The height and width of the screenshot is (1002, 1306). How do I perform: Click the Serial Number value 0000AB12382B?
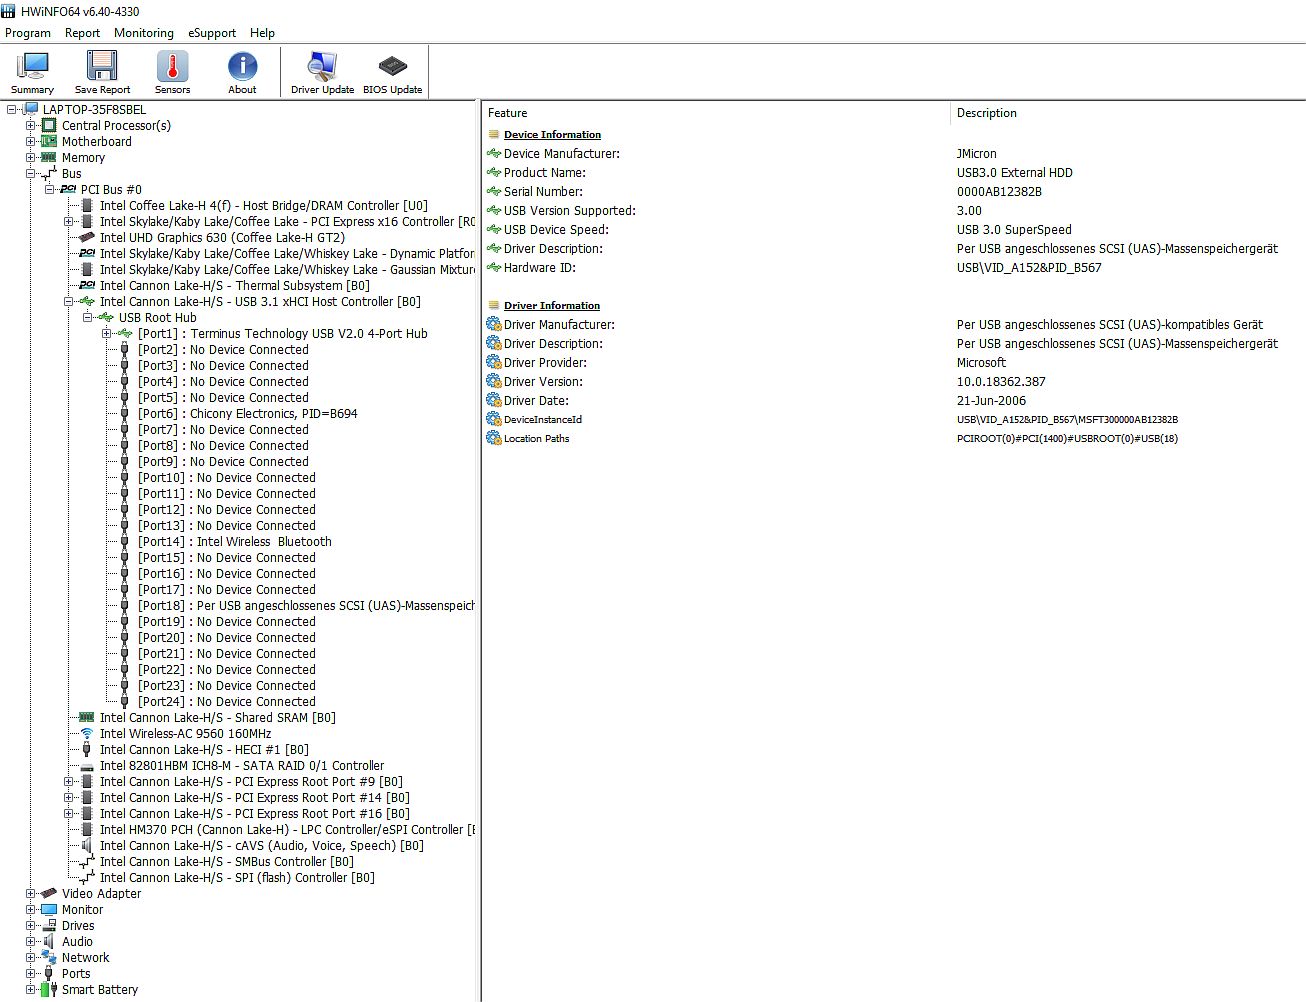click(x=999, y=192)
